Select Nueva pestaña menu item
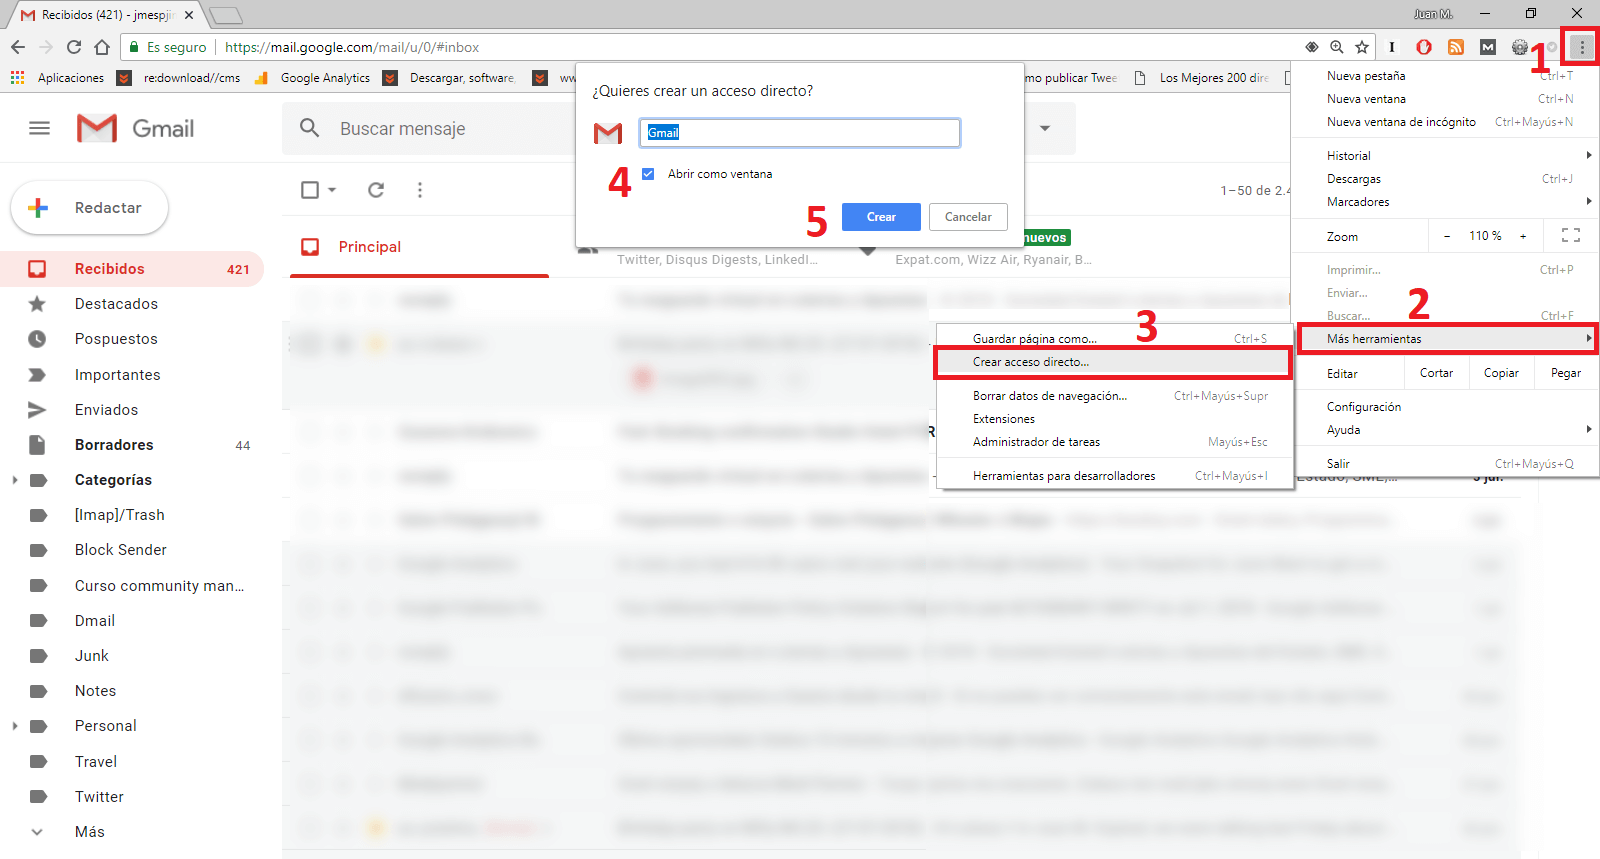 pos(1445,76)
